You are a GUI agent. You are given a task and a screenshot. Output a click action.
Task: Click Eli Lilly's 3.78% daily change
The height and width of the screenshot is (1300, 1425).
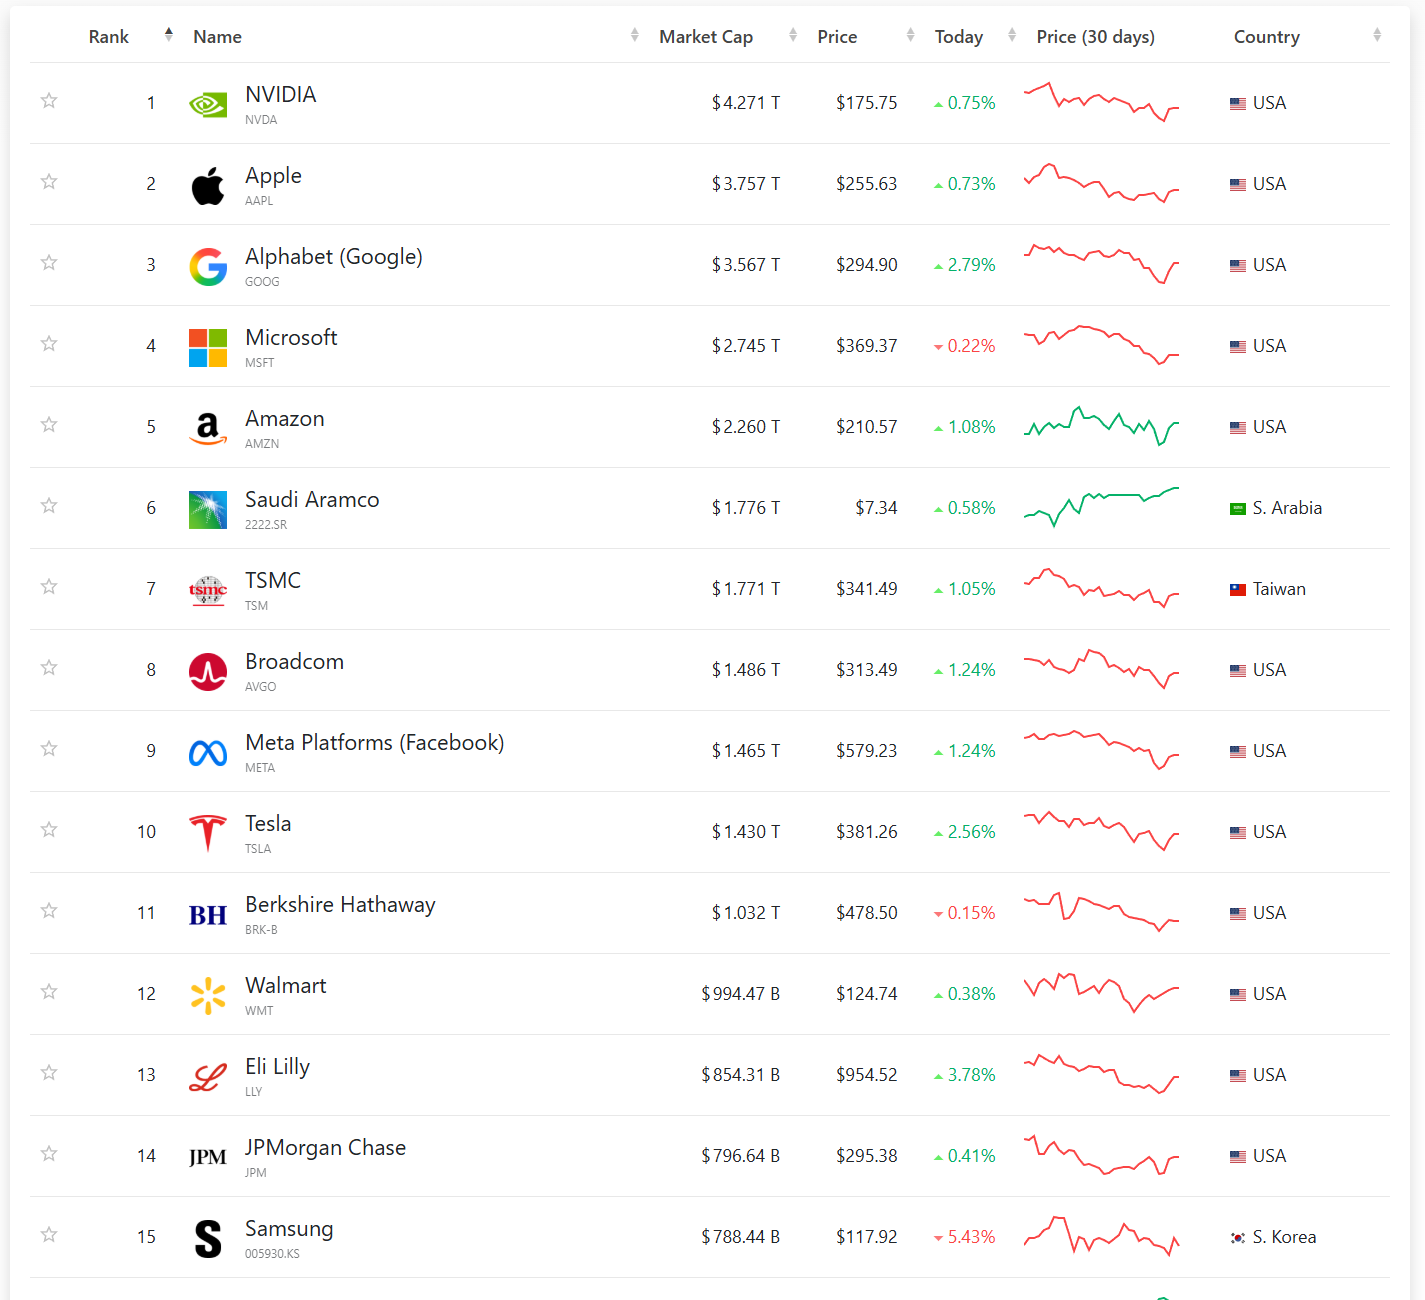point(965,1075)
